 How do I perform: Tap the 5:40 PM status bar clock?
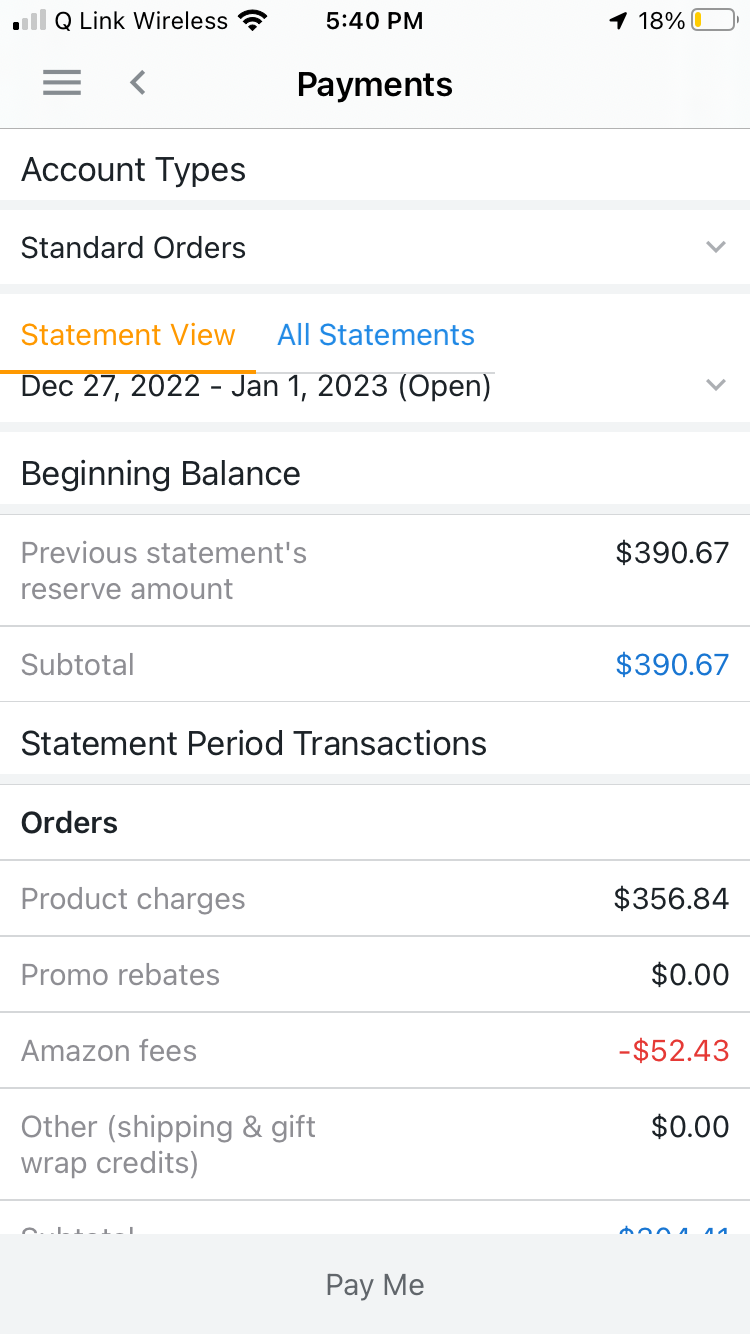374,21
